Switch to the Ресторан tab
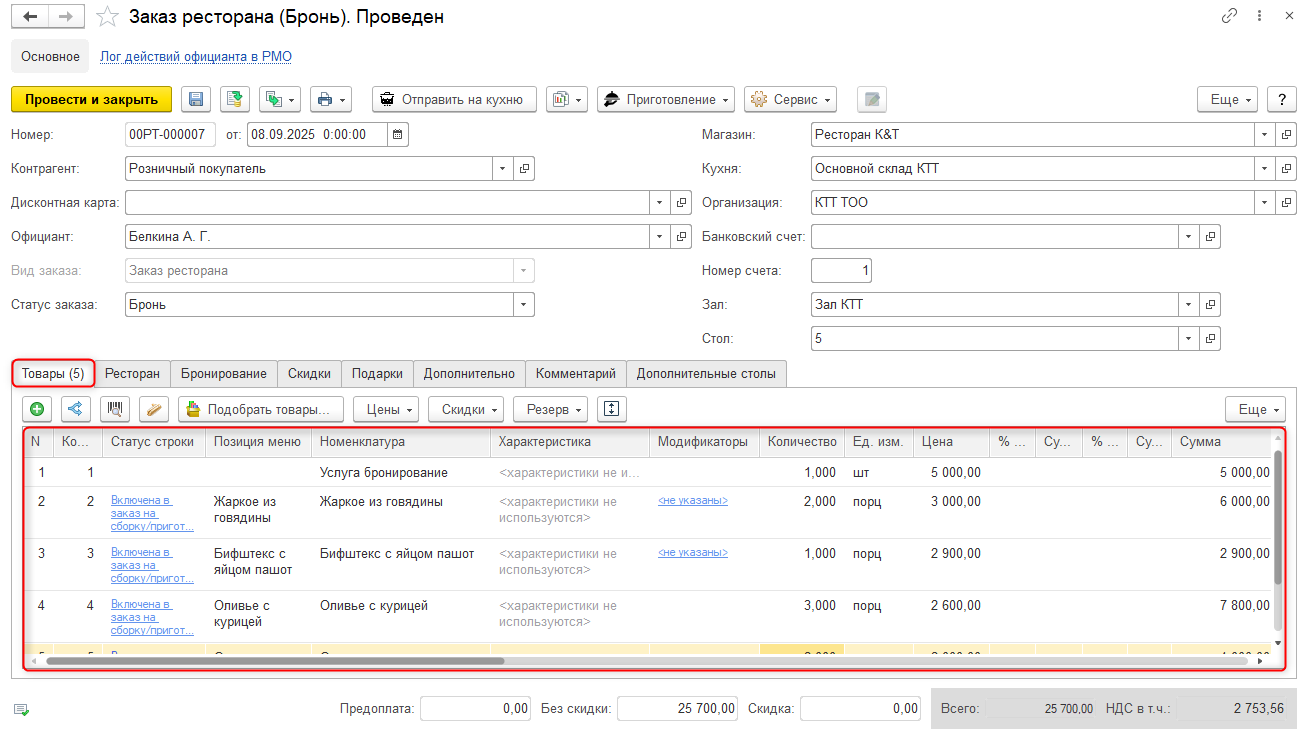This screenshot has height=737, width=1309. click(x=133, y=373)
